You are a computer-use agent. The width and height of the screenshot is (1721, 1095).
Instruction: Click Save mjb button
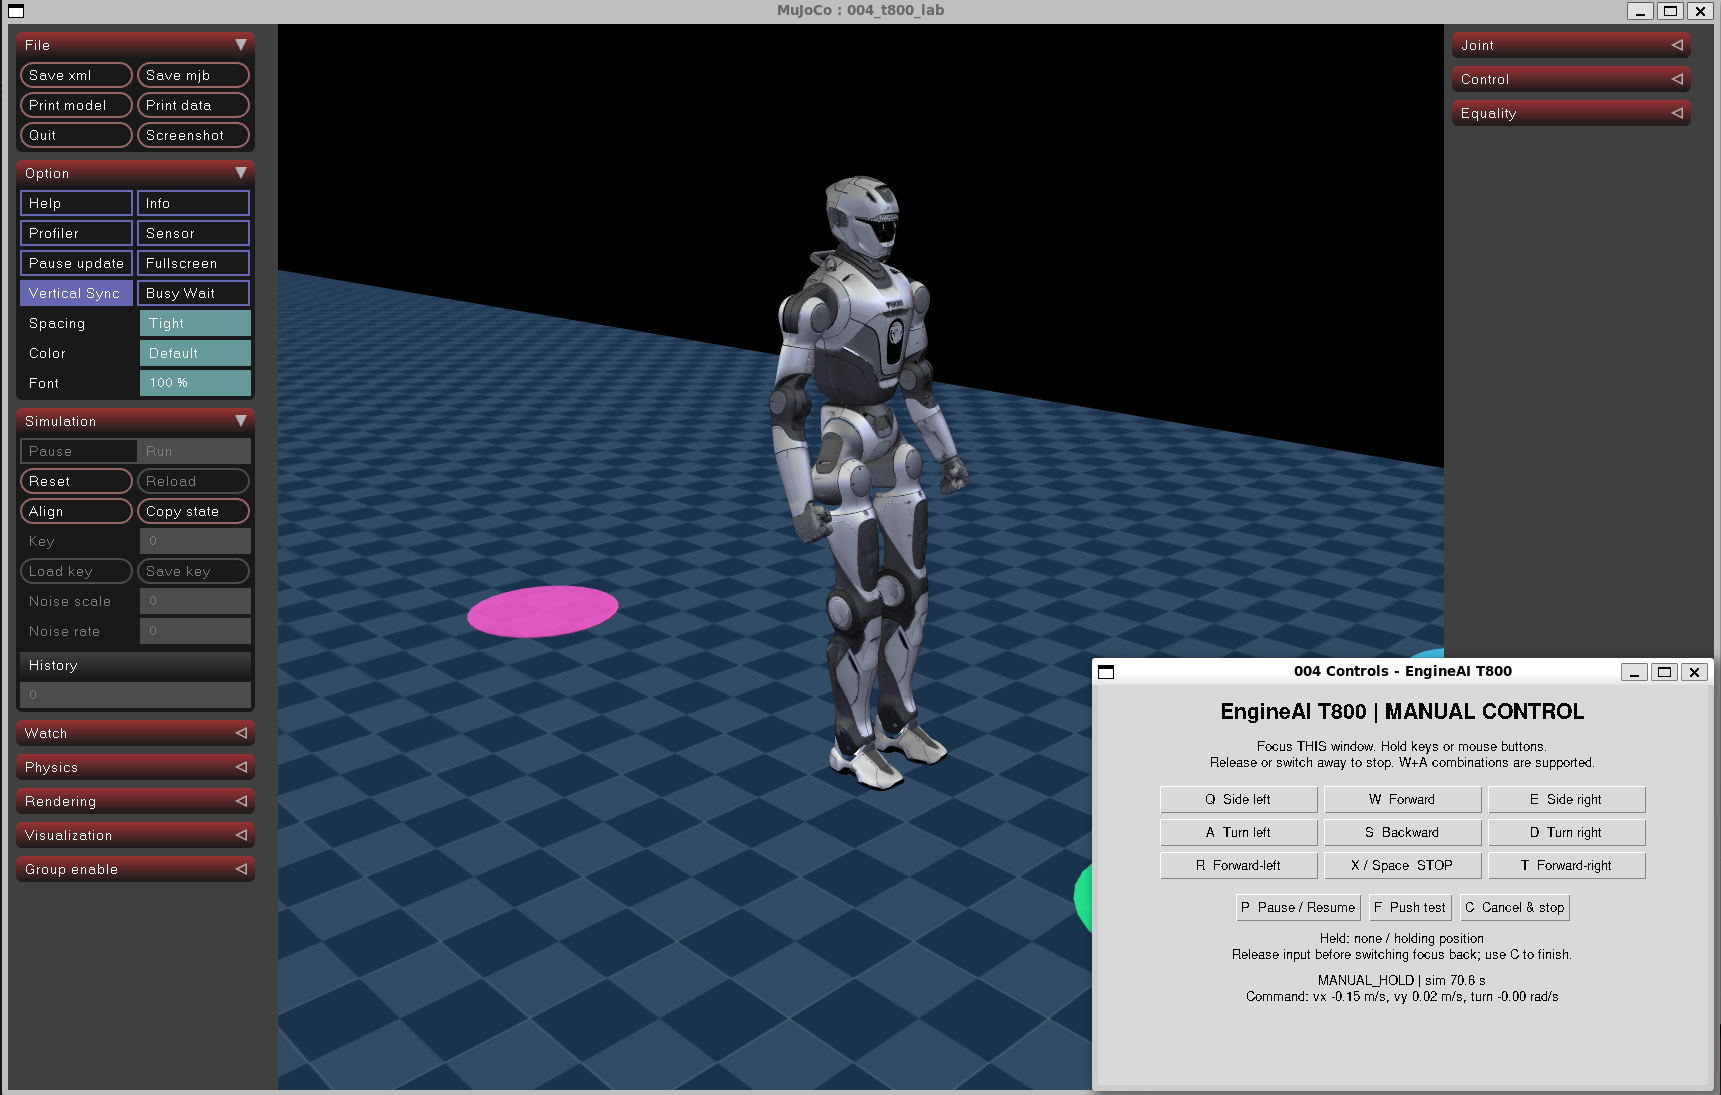(x=193, y=75)
